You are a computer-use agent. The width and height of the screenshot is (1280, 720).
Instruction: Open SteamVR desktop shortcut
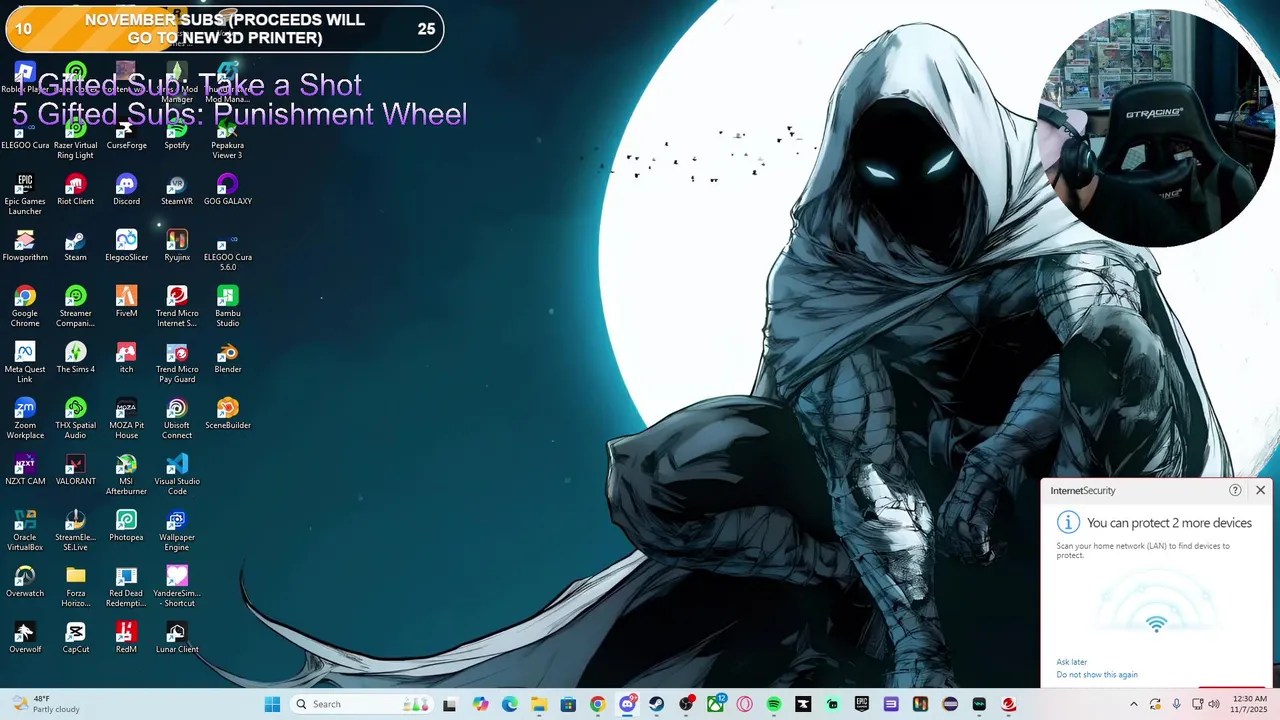click(x=177, y=190)
